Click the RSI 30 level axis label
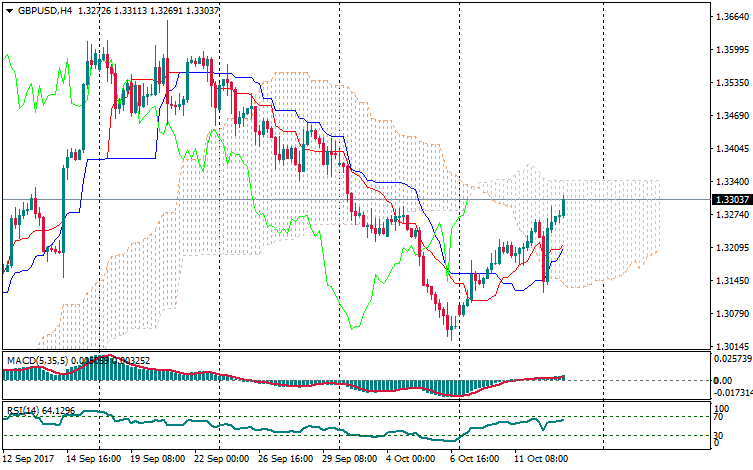This screenshot has height=470, width=753. 719,436
